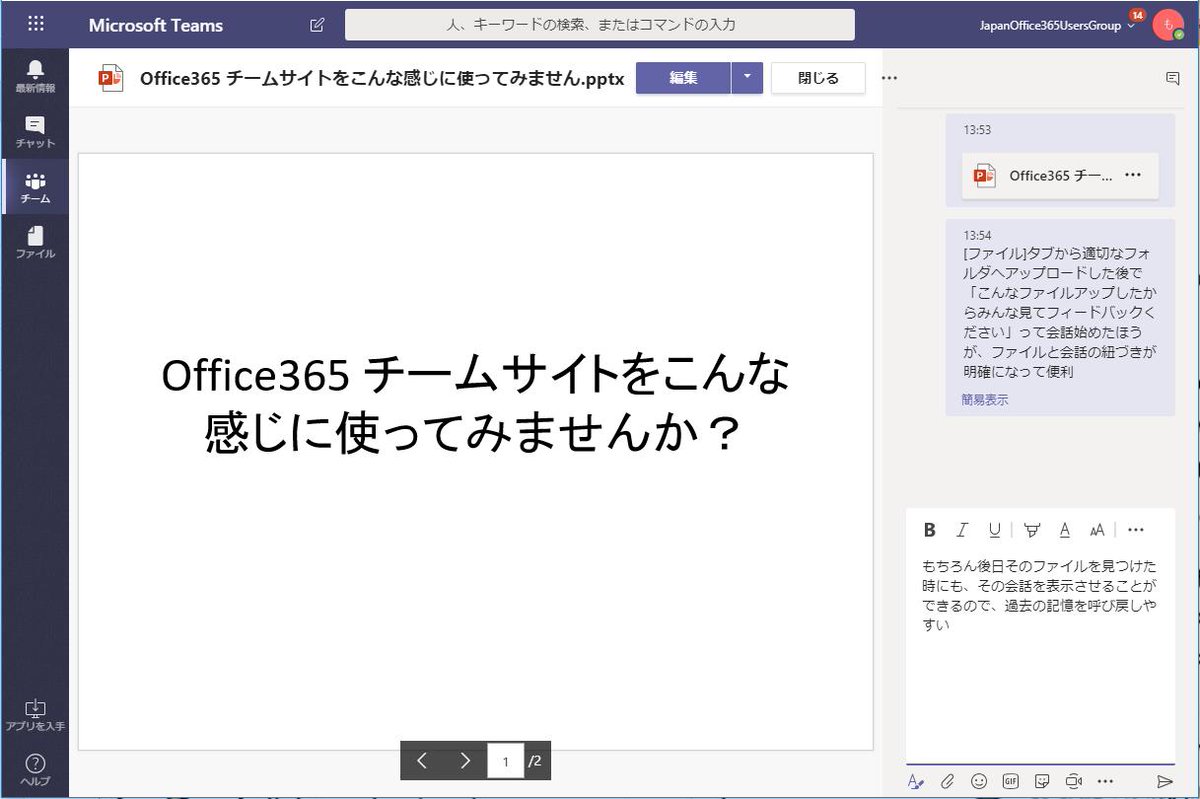
Task: Open the Activity (最新情報) sidebar item
Action: (x=35, y=76)
